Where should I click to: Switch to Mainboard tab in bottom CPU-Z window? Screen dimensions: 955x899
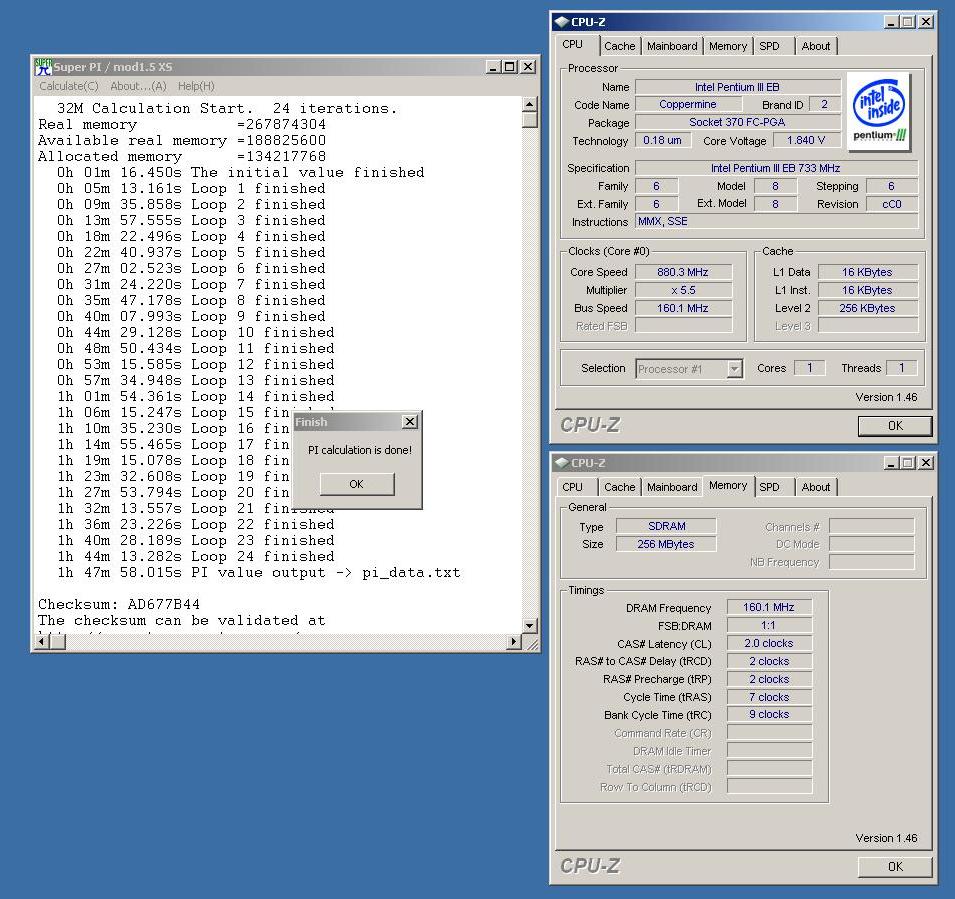(672, 487)
